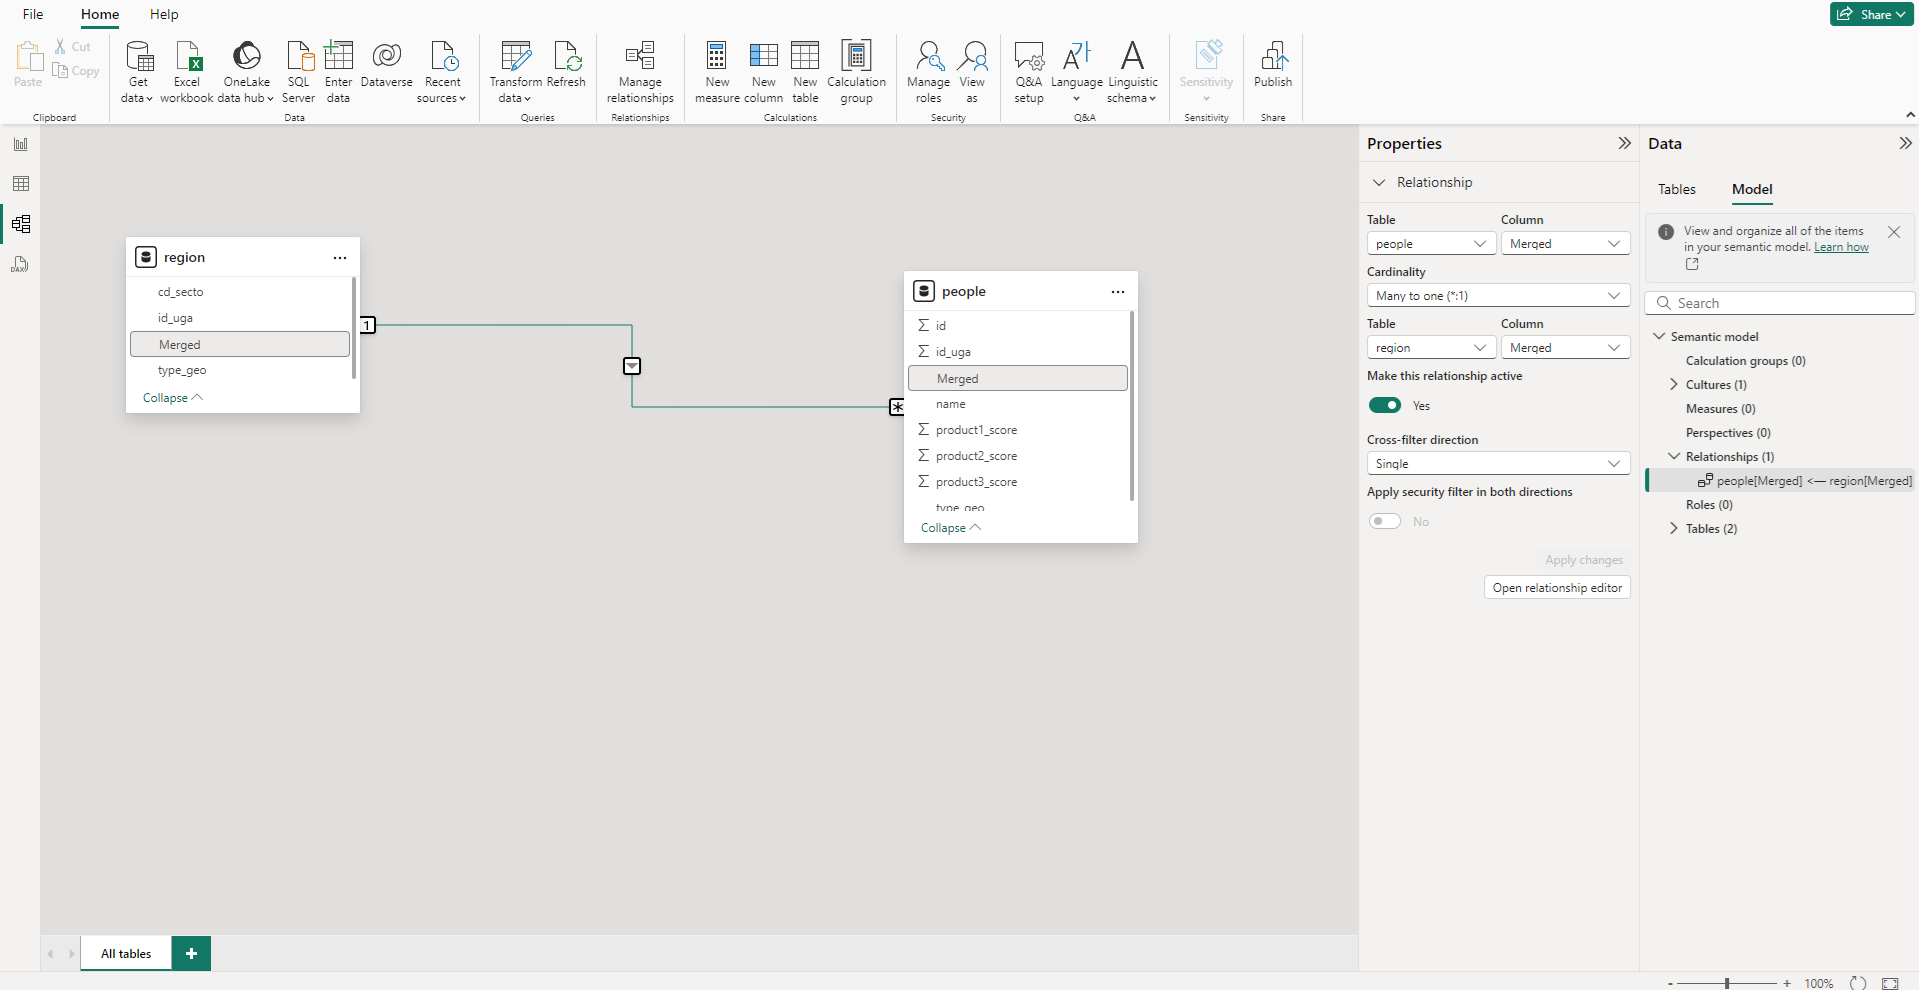1919x990 pixels.
Task: Open people table more options
Action: pyautogui.click(x=1118, y=292)
